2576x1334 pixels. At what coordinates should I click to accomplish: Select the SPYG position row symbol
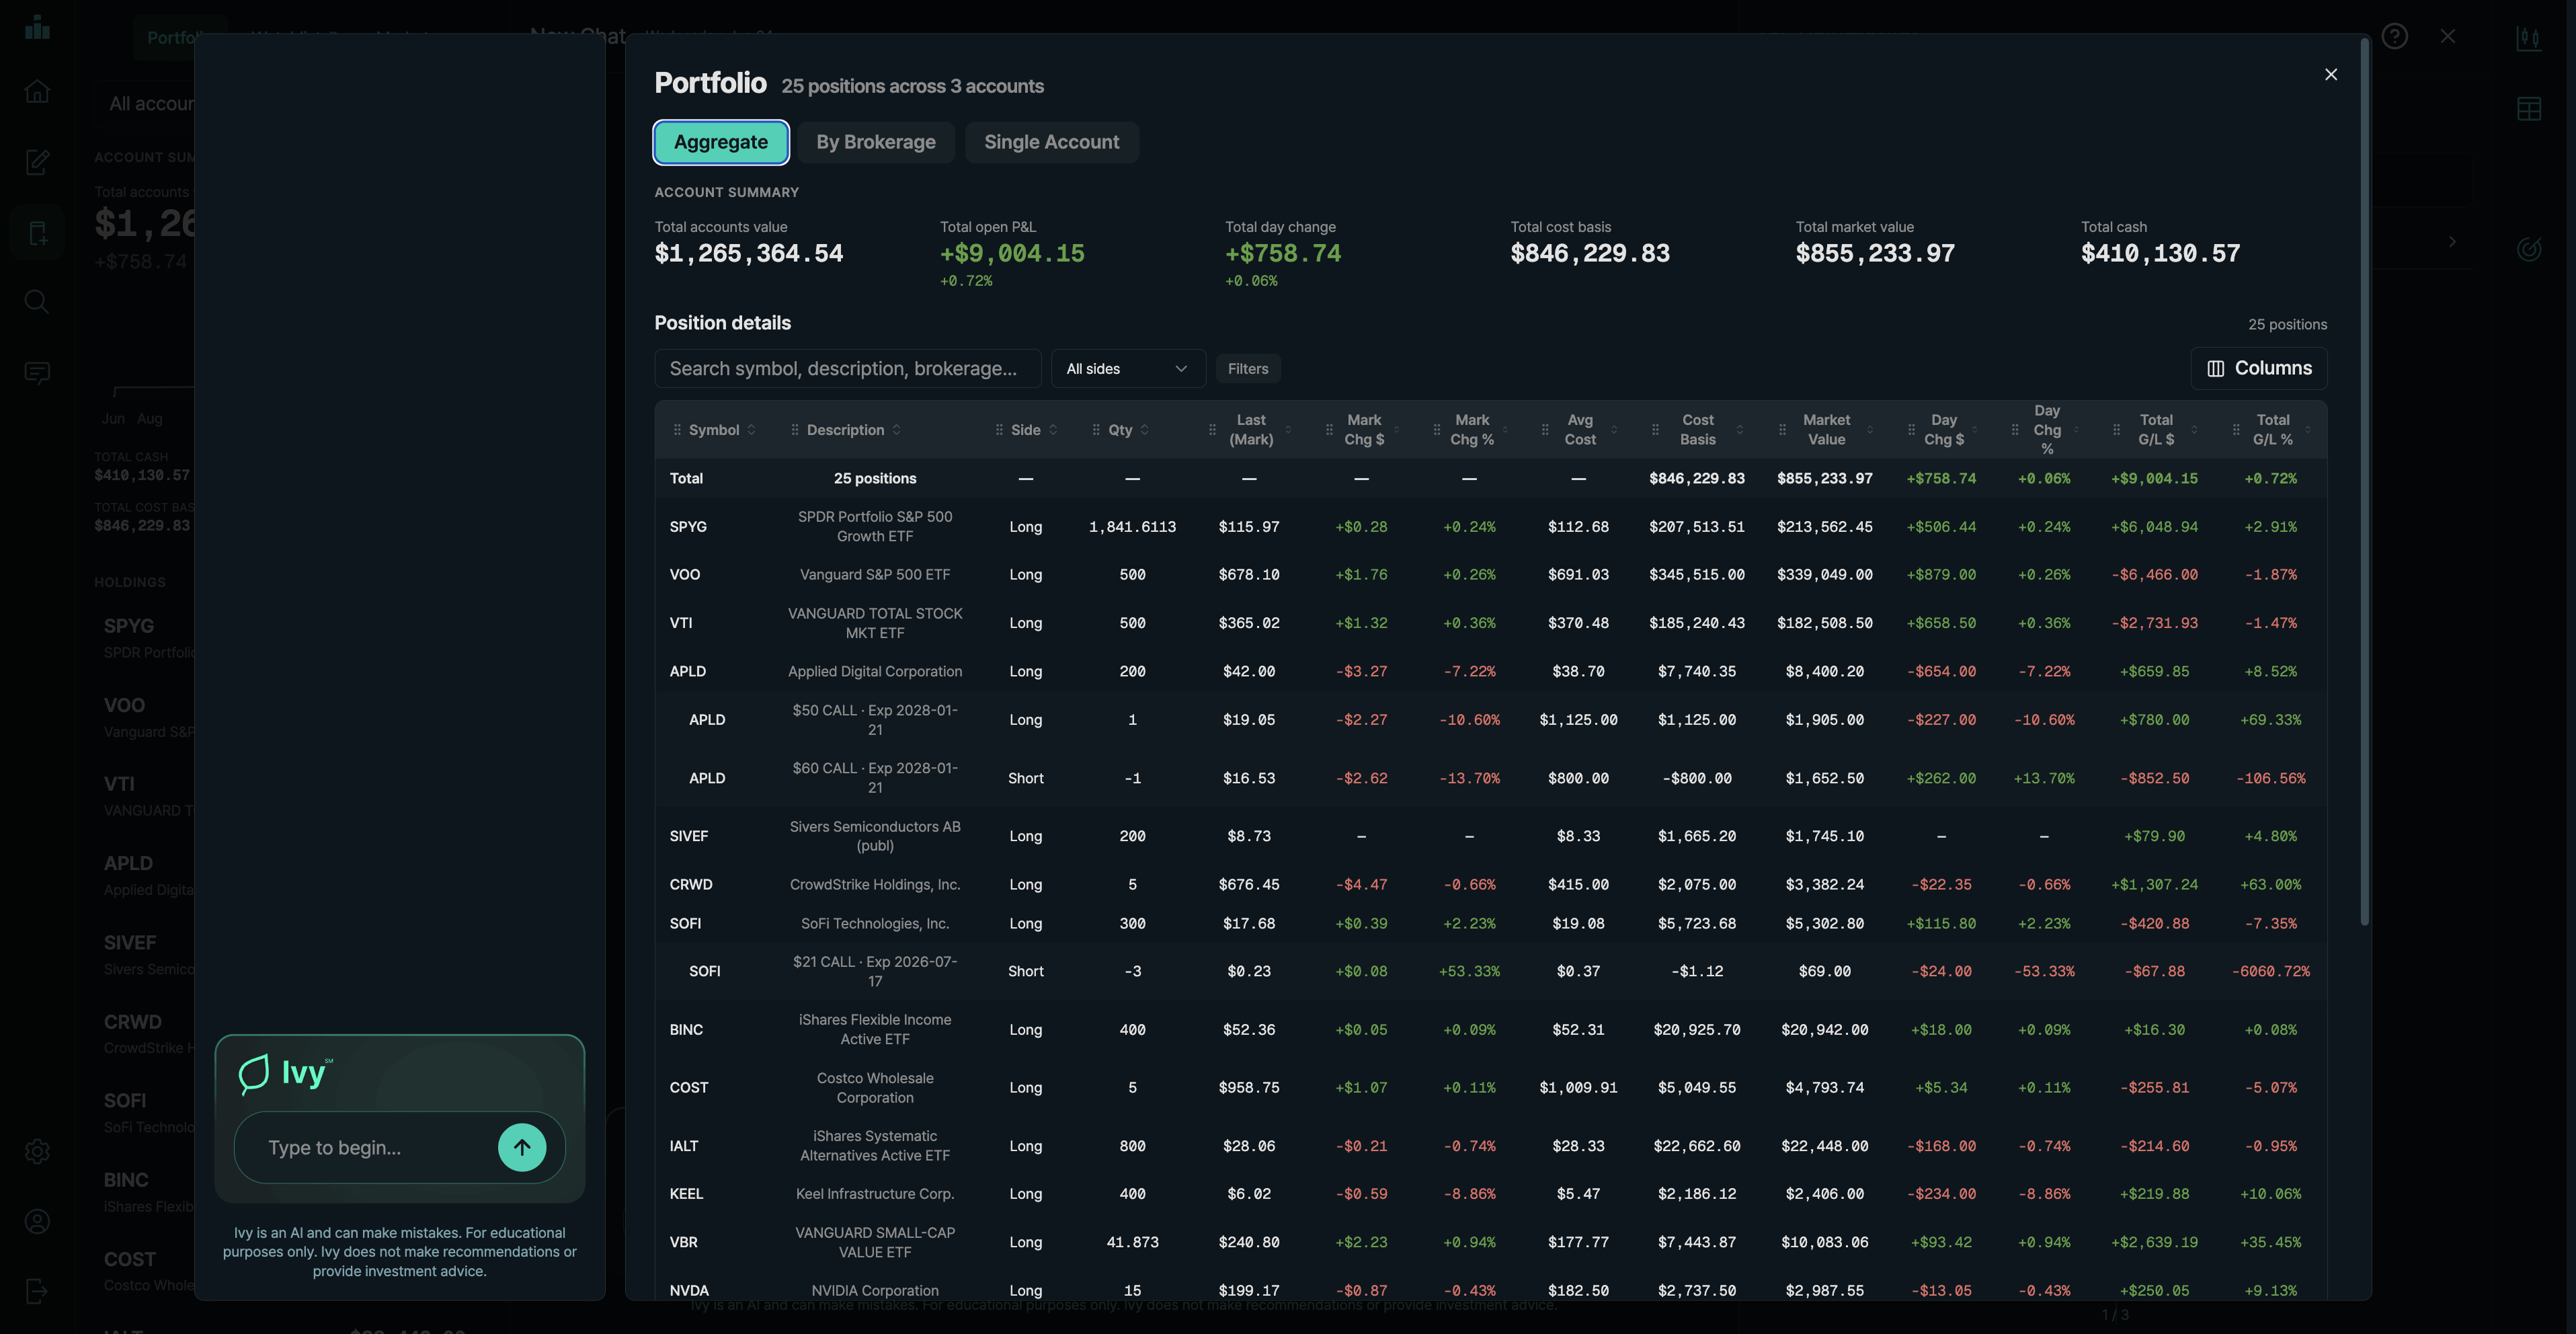[x=688, y=527]
